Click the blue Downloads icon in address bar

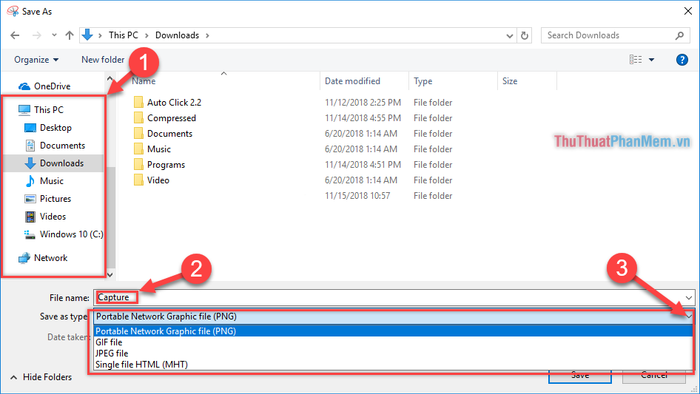click(88, 35)
